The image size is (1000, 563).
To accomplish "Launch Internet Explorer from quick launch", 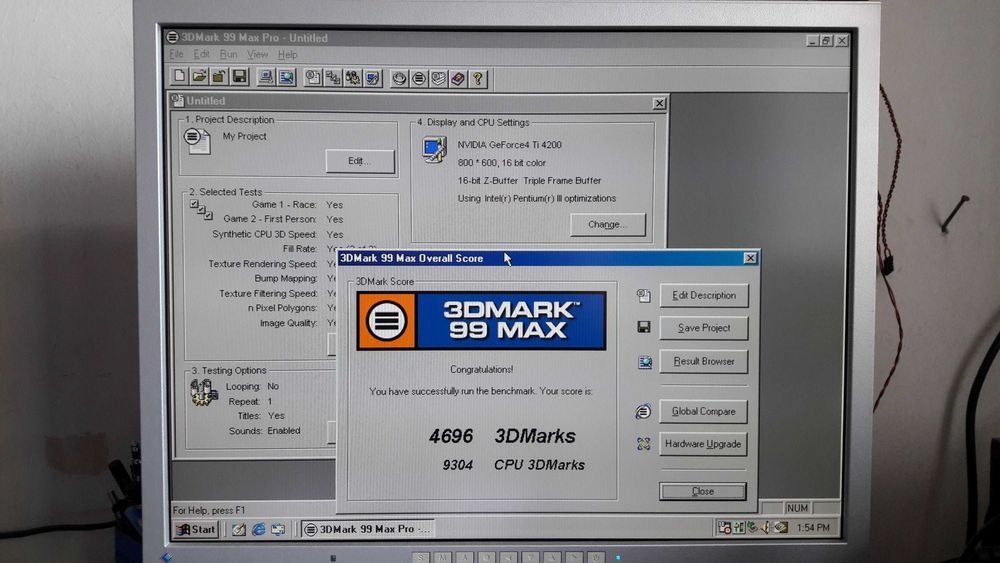I will point(258,529).
